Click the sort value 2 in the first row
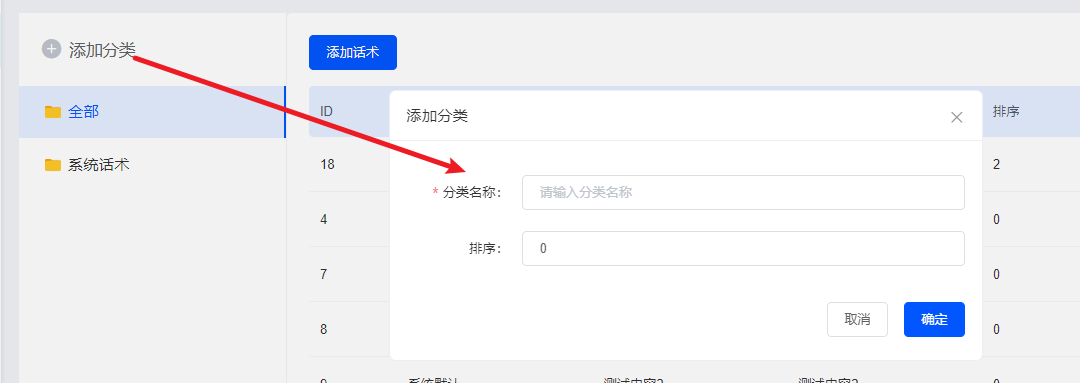This screenshot has width=1080, height=383. point(997,165)
